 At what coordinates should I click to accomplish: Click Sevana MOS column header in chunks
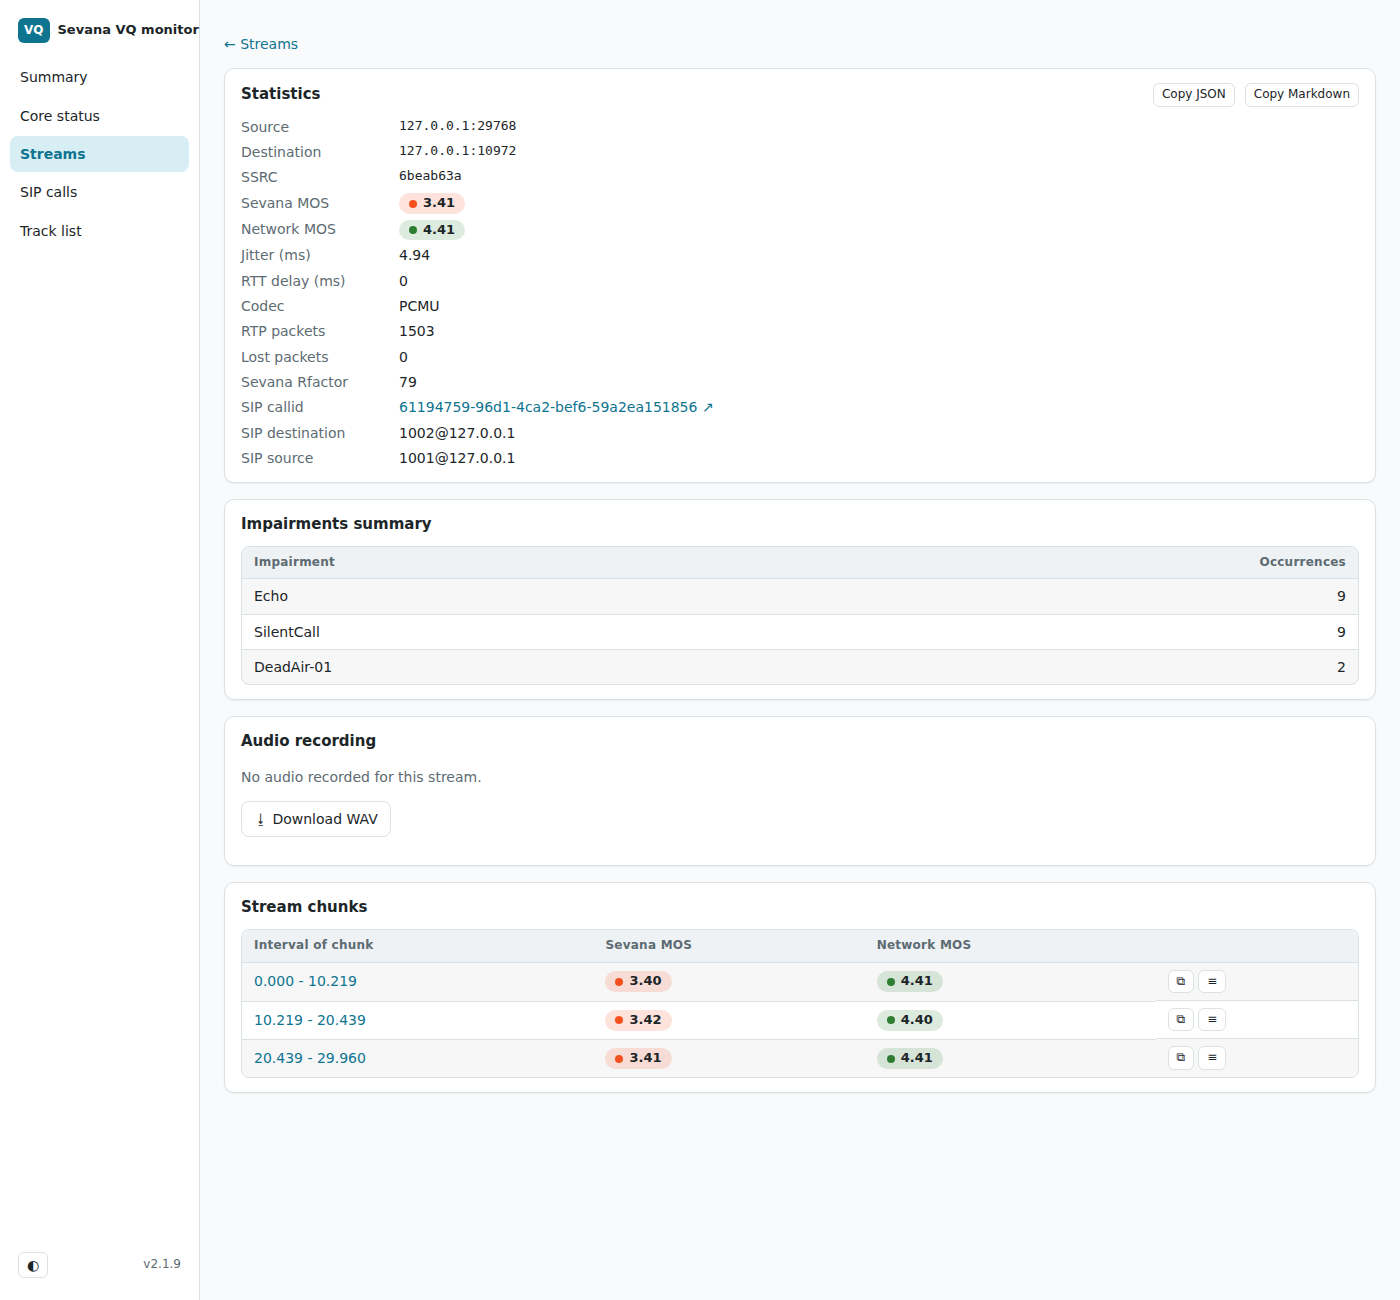tap(648, 945)
